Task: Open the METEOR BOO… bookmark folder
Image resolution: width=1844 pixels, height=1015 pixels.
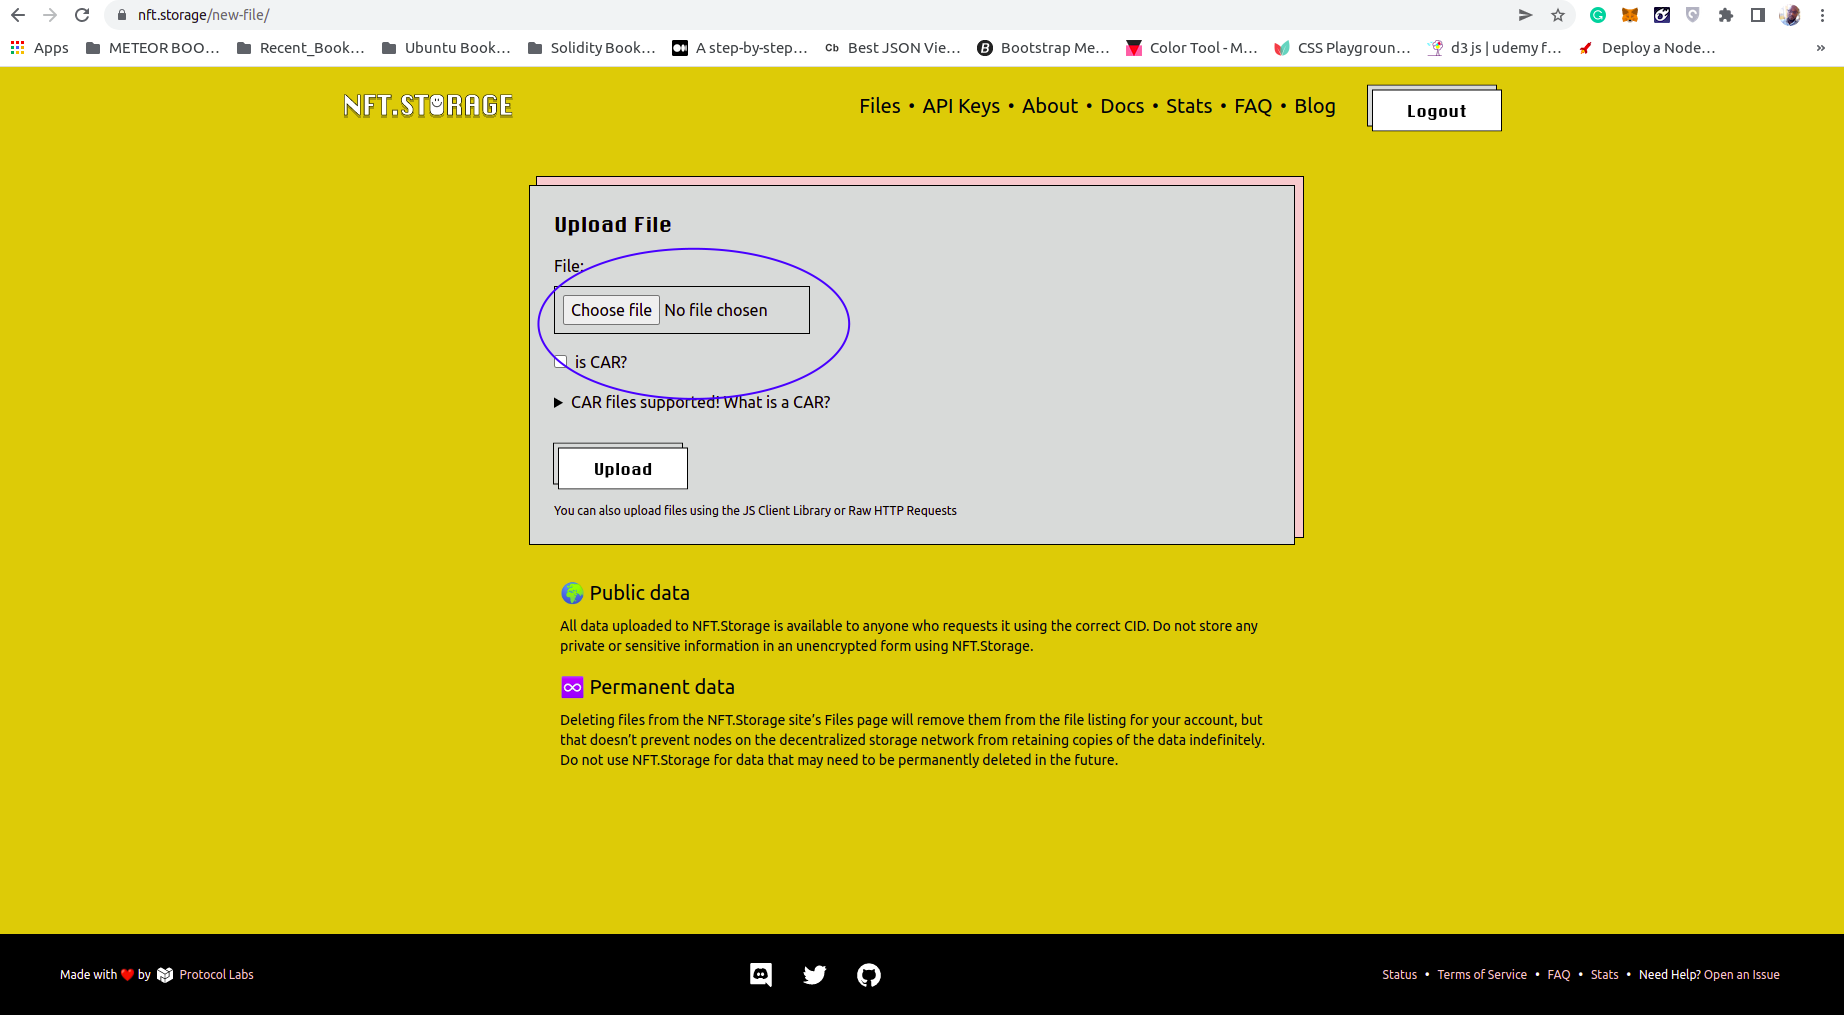Action: click(x=152, y=48)
